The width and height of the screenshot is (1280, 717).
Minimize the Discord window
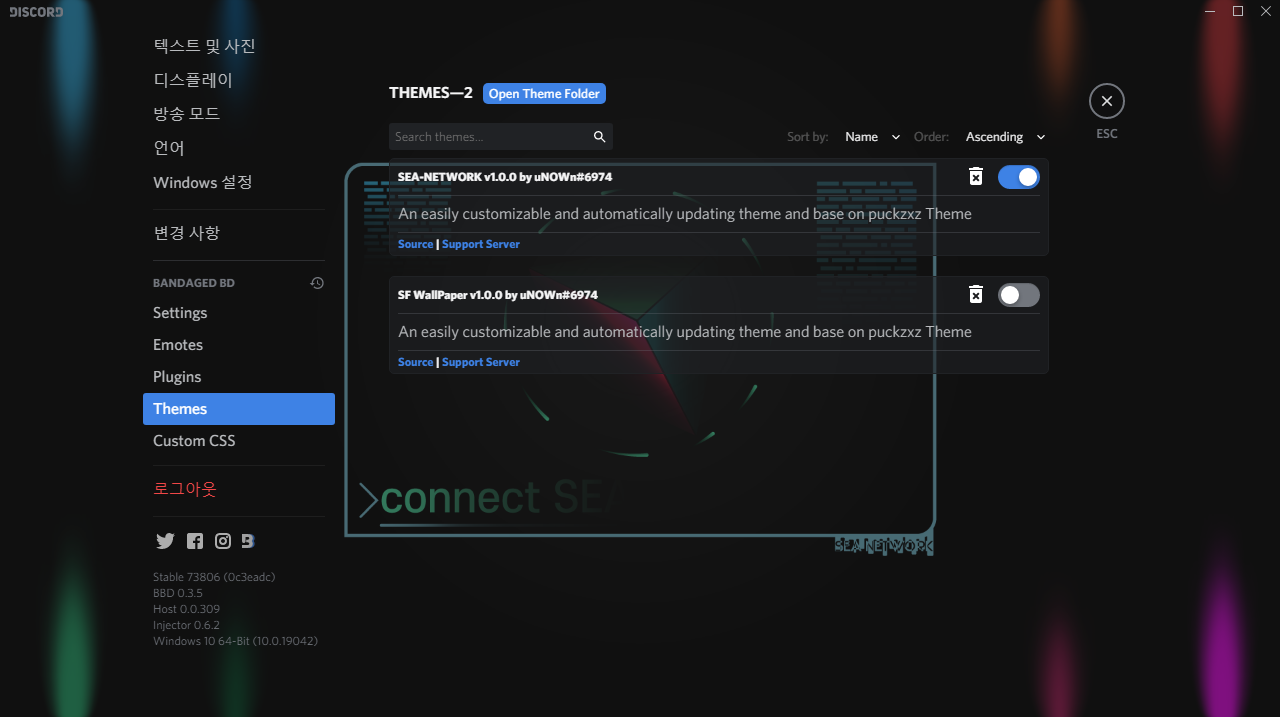coord(1210,11)
